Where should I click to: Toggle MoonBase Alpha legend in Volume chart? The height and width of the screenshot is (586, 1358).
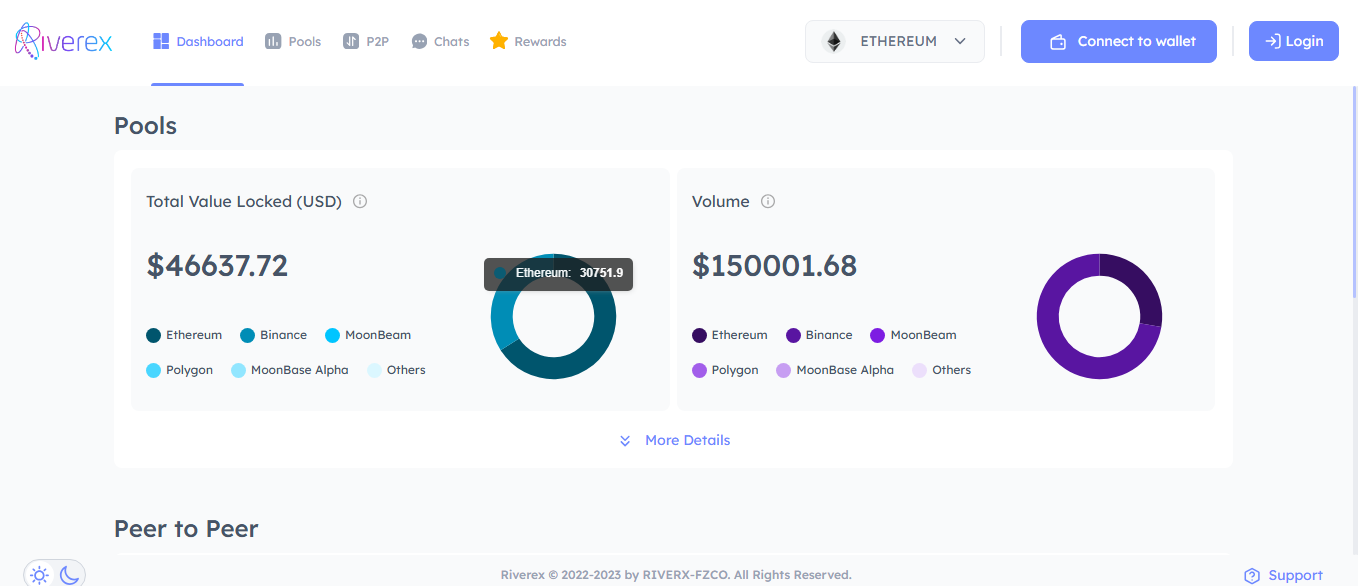(x=836, y=370)
